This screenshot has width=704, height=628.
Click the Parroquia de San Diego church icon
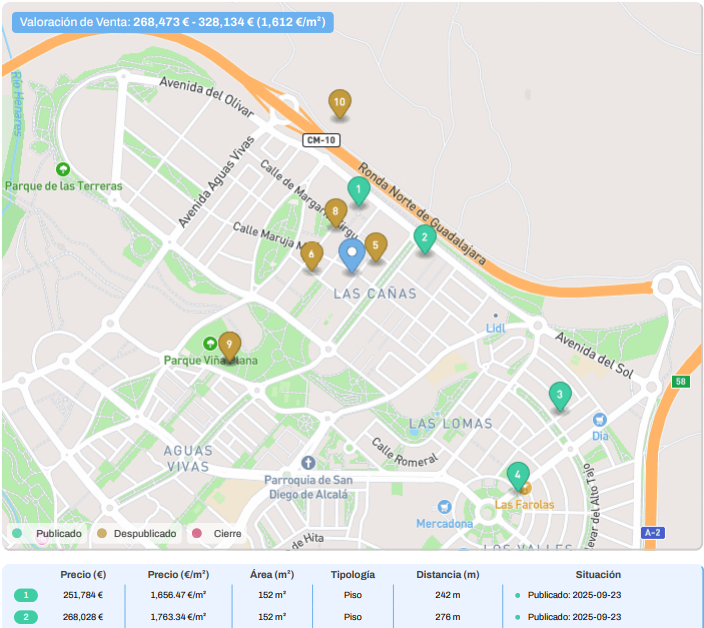point(307,462)
